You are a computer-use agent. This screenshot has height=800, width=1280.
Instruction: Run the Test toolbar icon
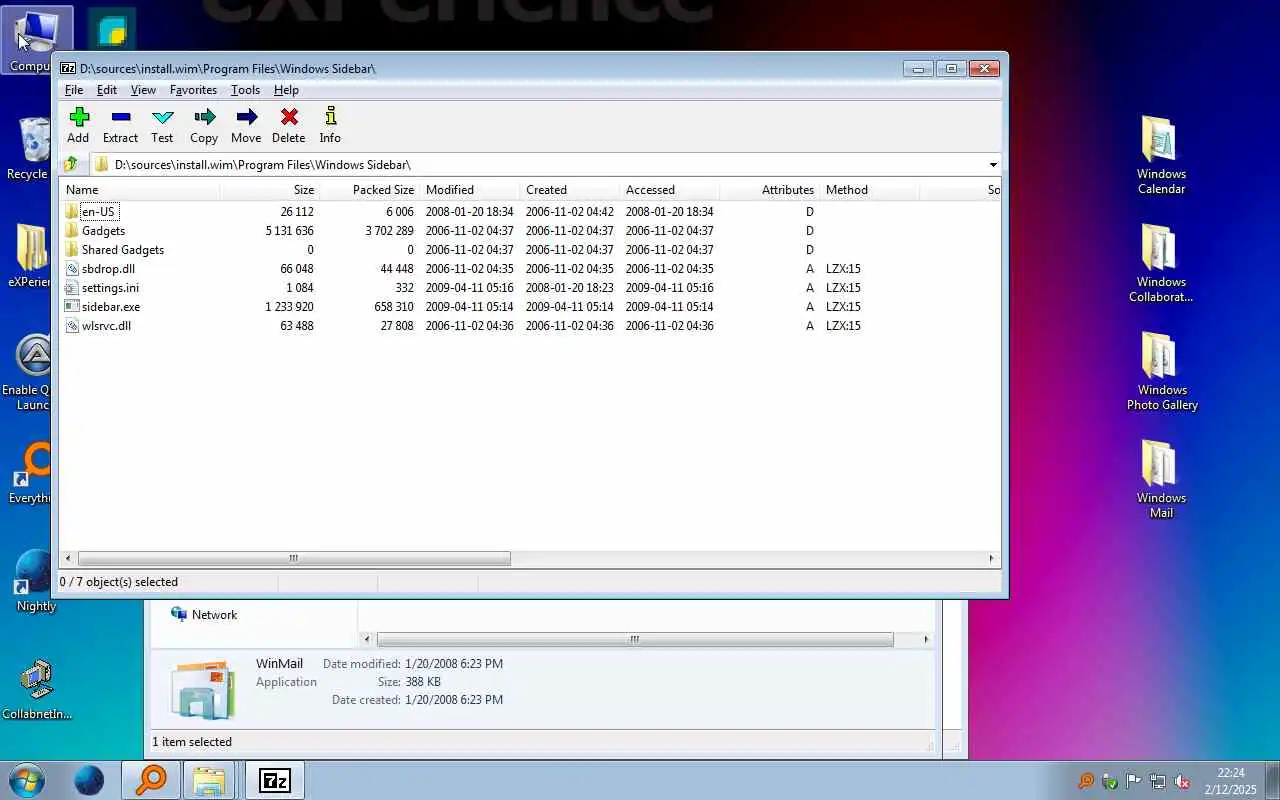[x=163, y=117]
